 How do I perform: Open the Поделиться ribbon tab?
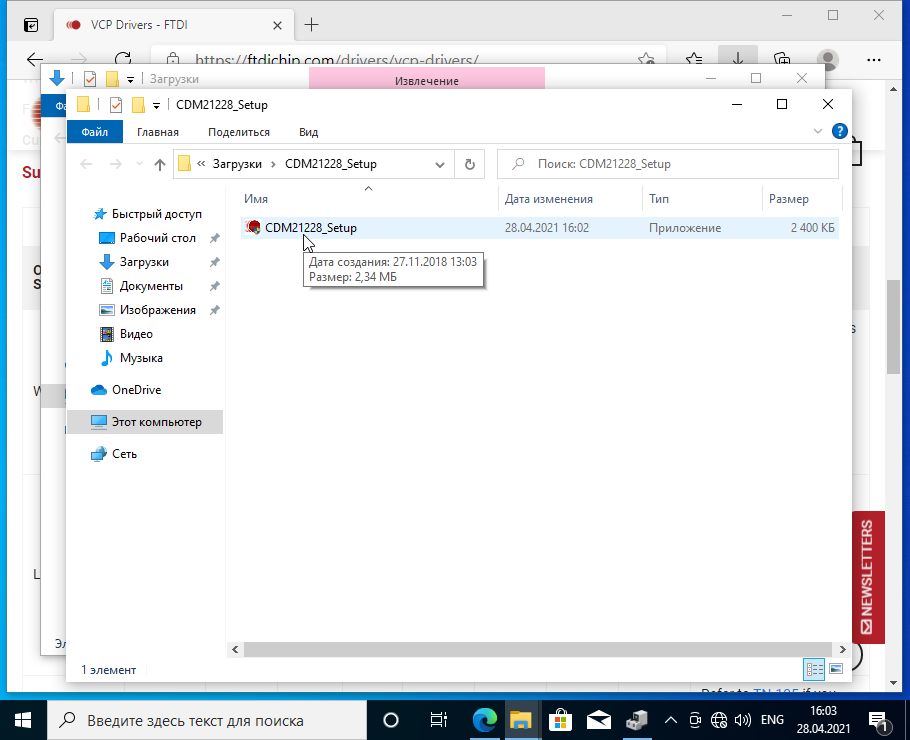239,132
